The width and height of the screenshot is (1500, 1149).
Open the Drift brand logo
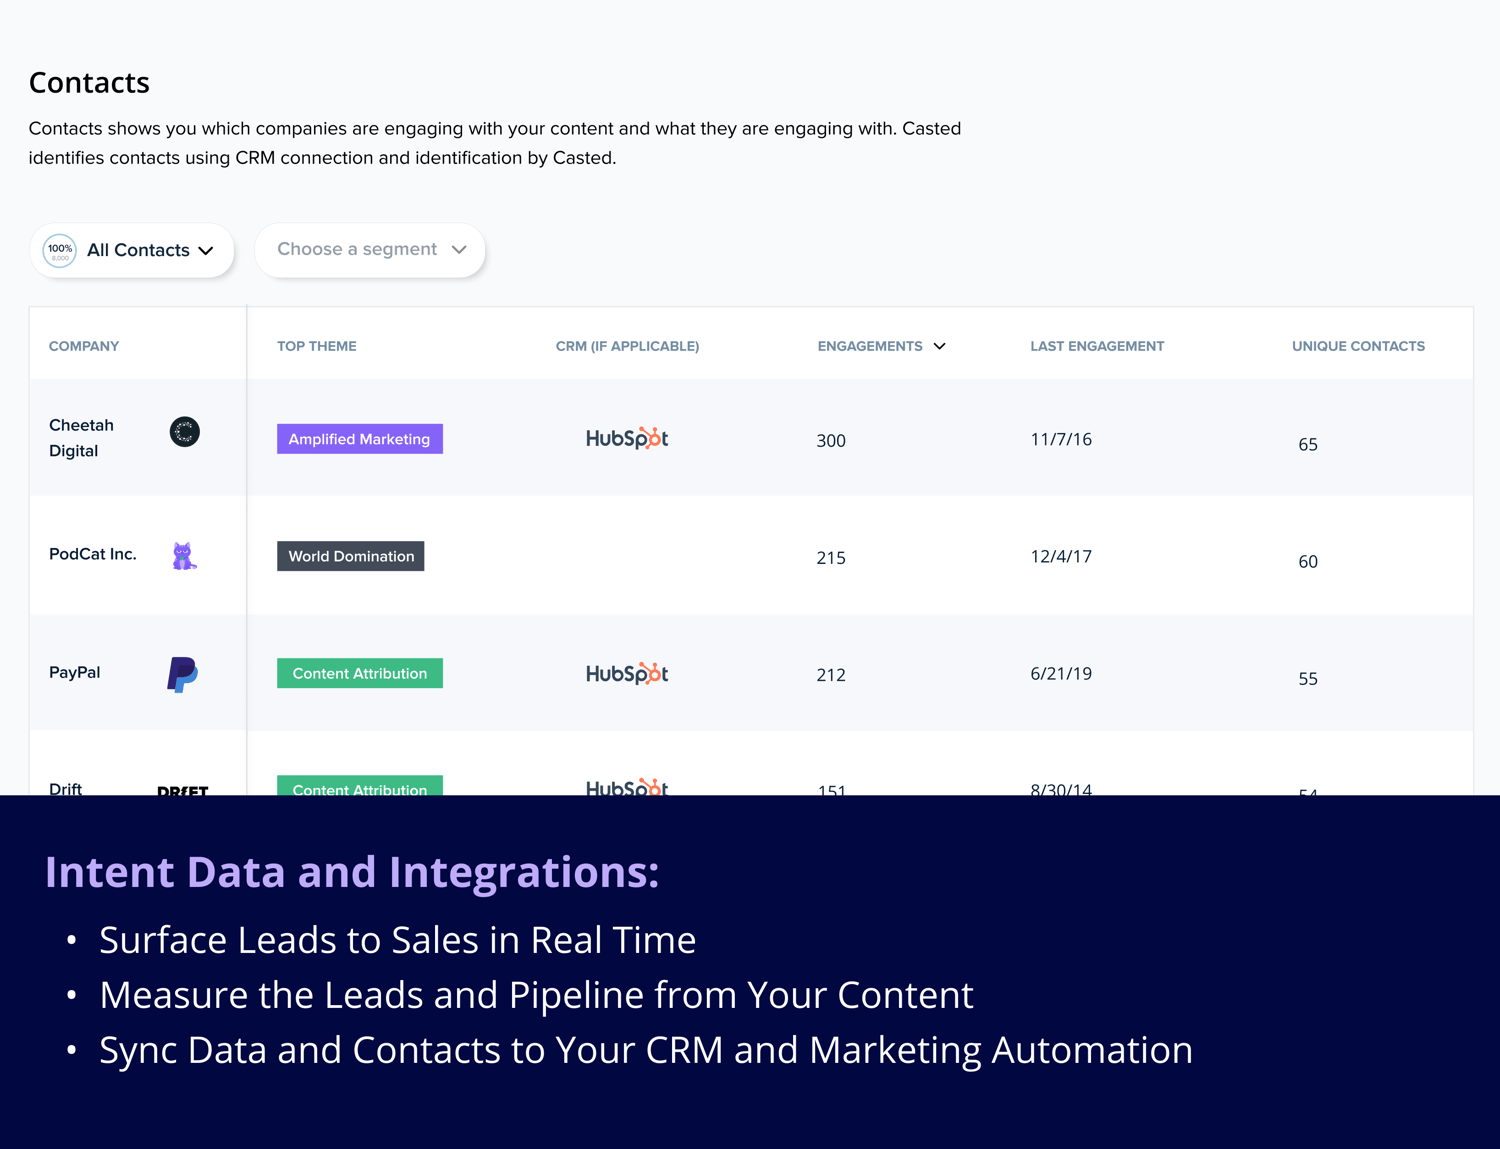[x=183, y=792]
